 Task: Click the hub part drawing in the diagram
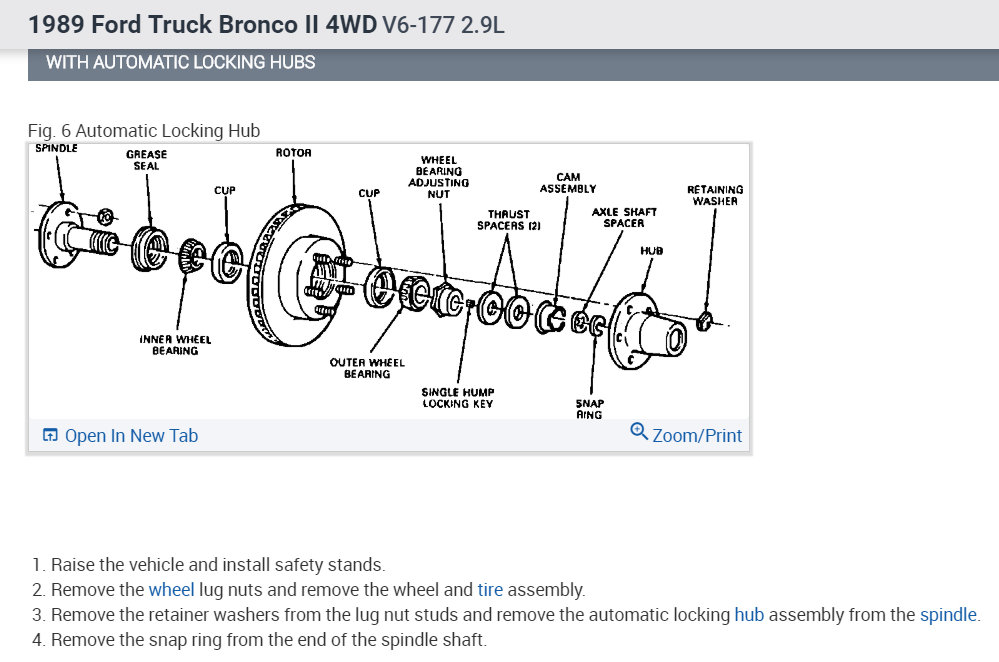point(646,331)
